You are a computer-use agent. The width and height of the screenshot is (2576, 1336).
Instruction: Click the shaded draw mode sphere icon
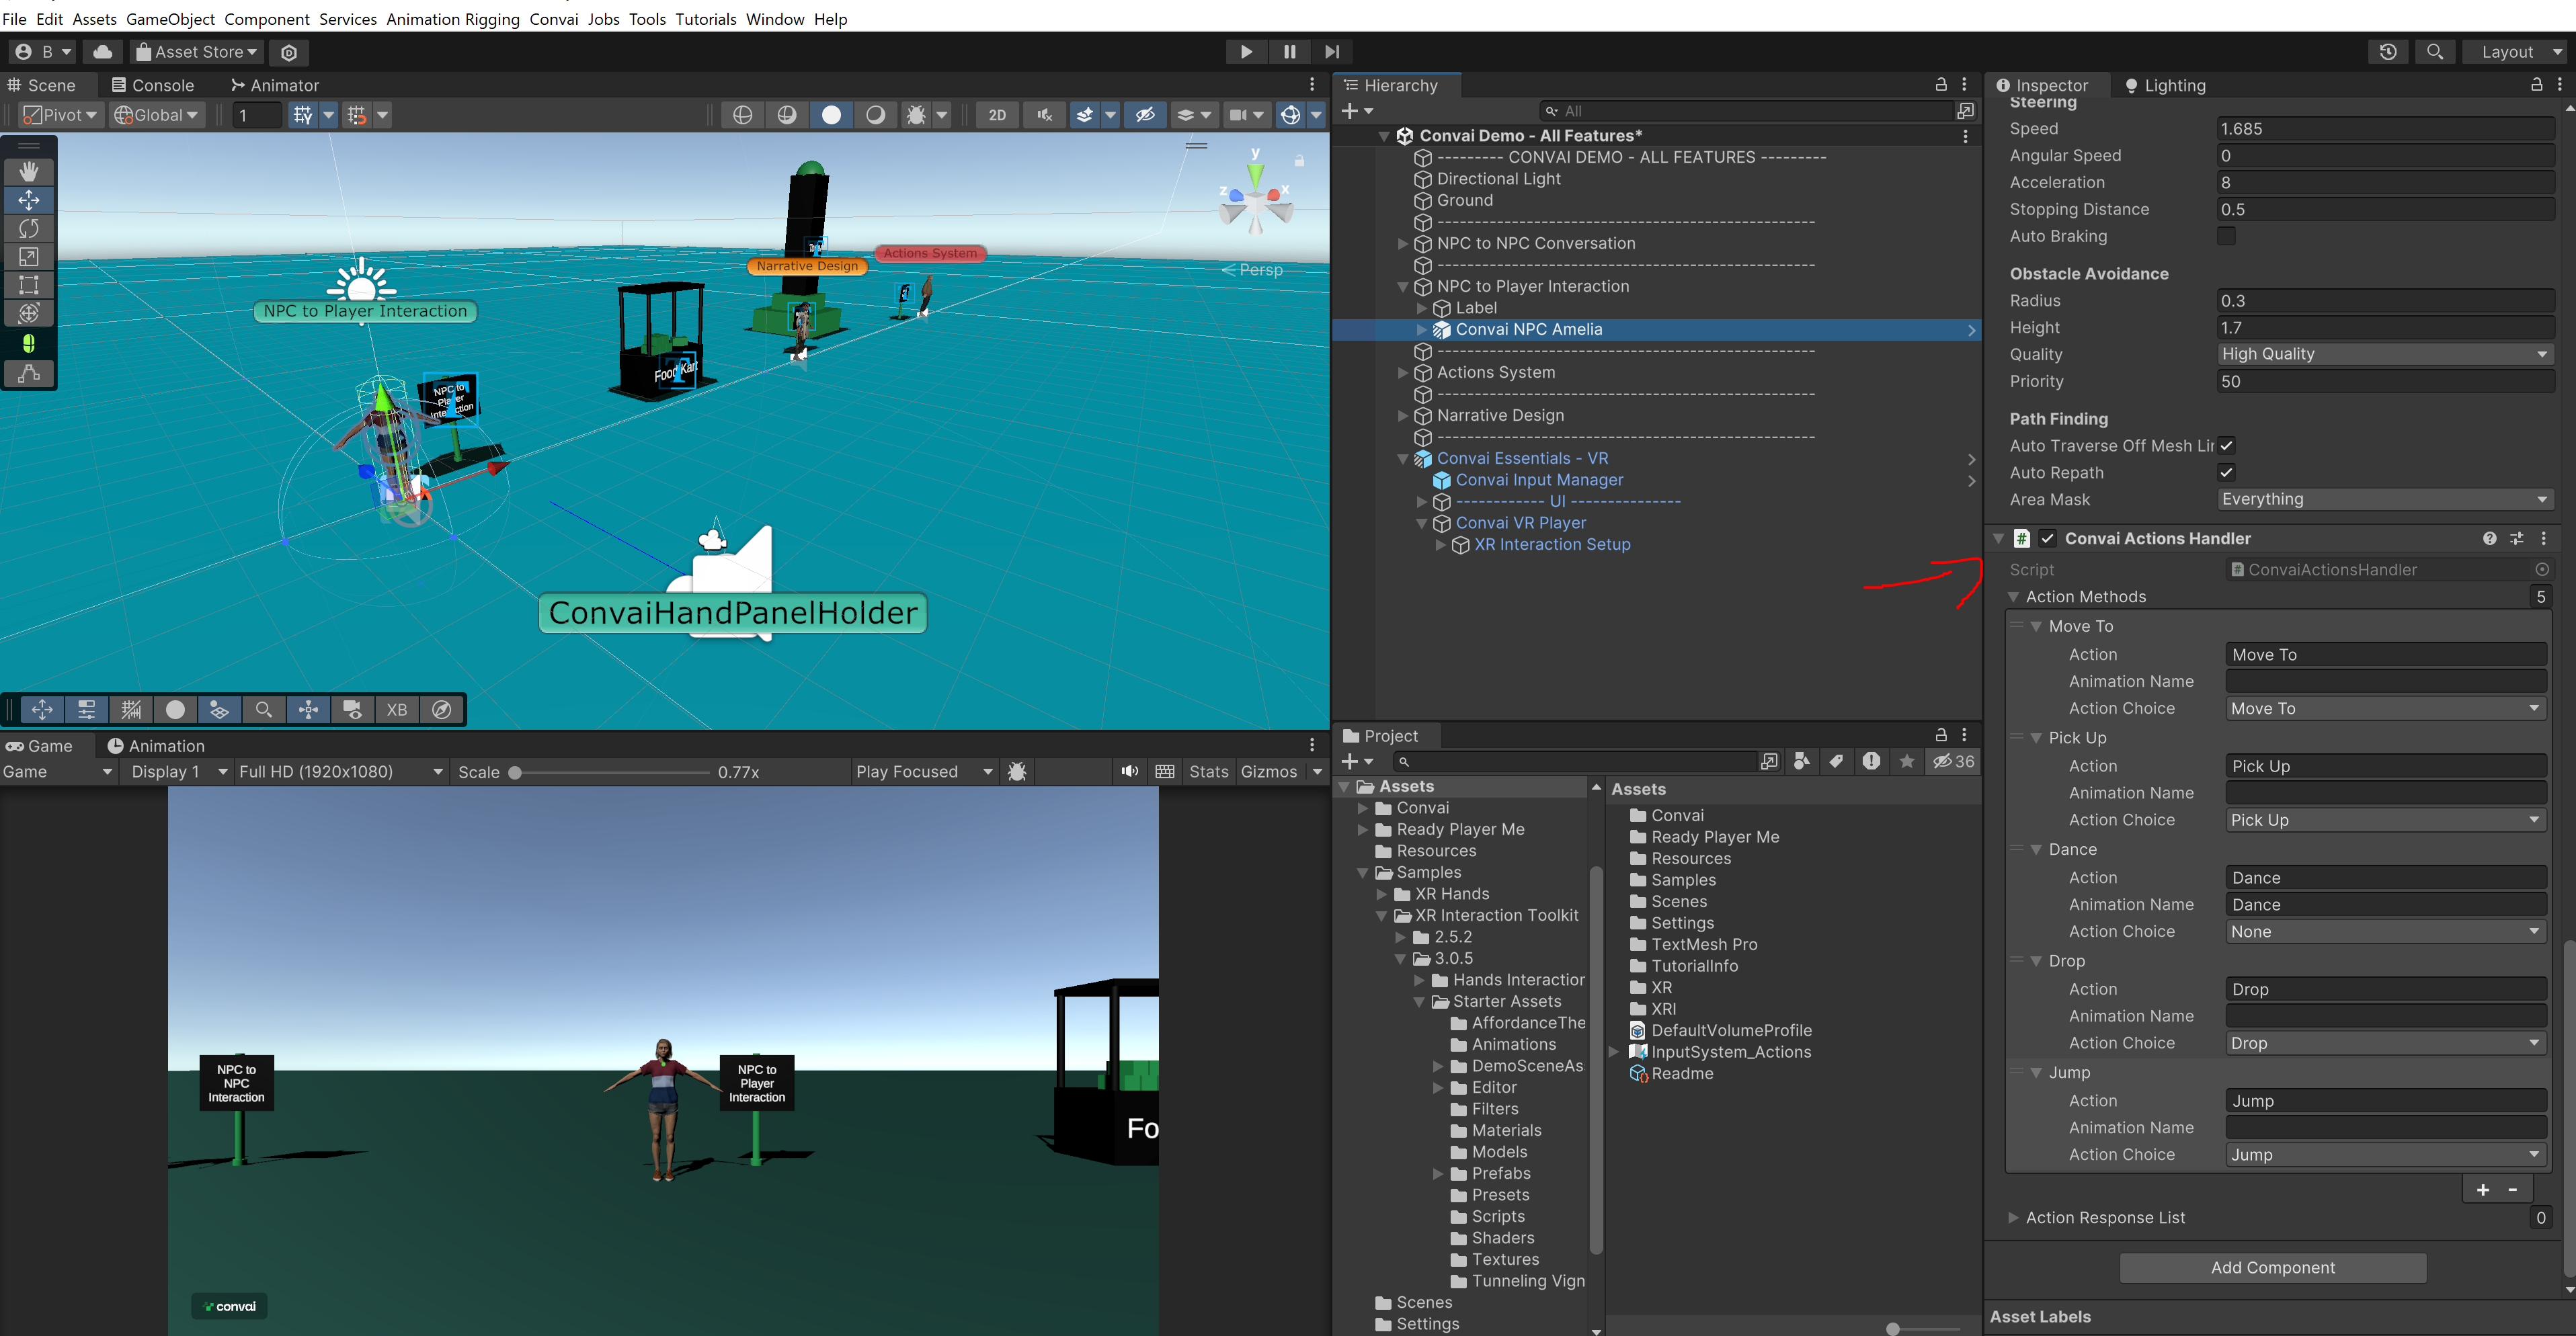[x=831, y=115]
